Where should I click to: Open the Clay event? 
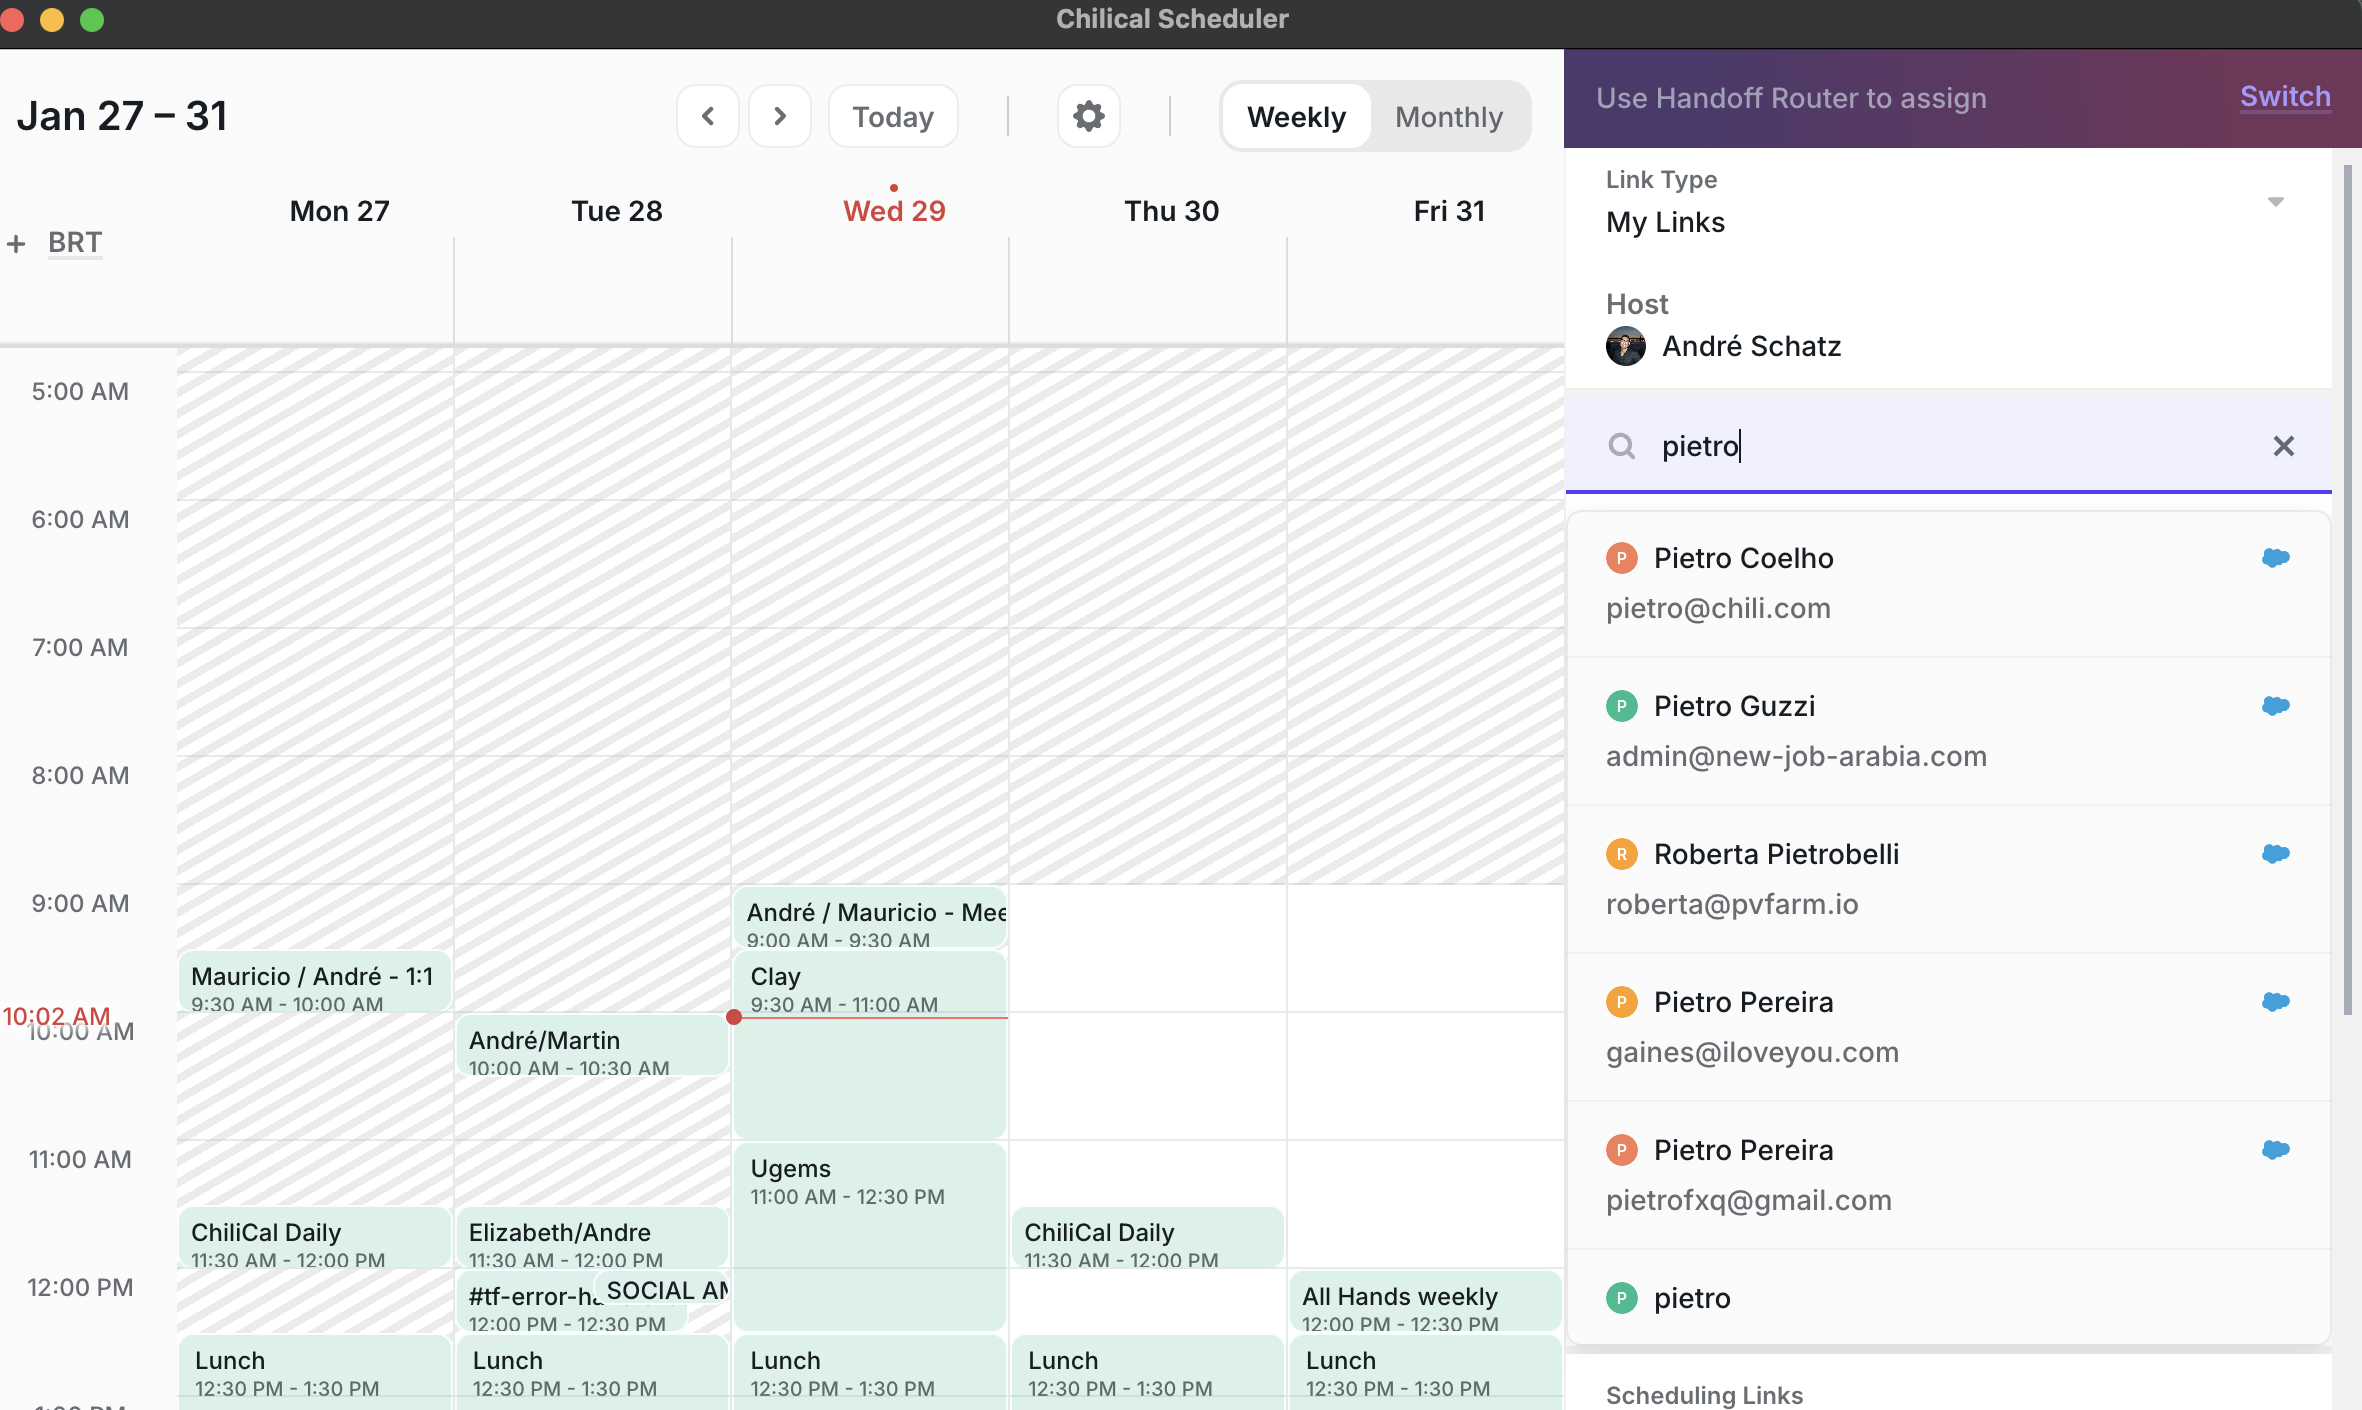870,1044
